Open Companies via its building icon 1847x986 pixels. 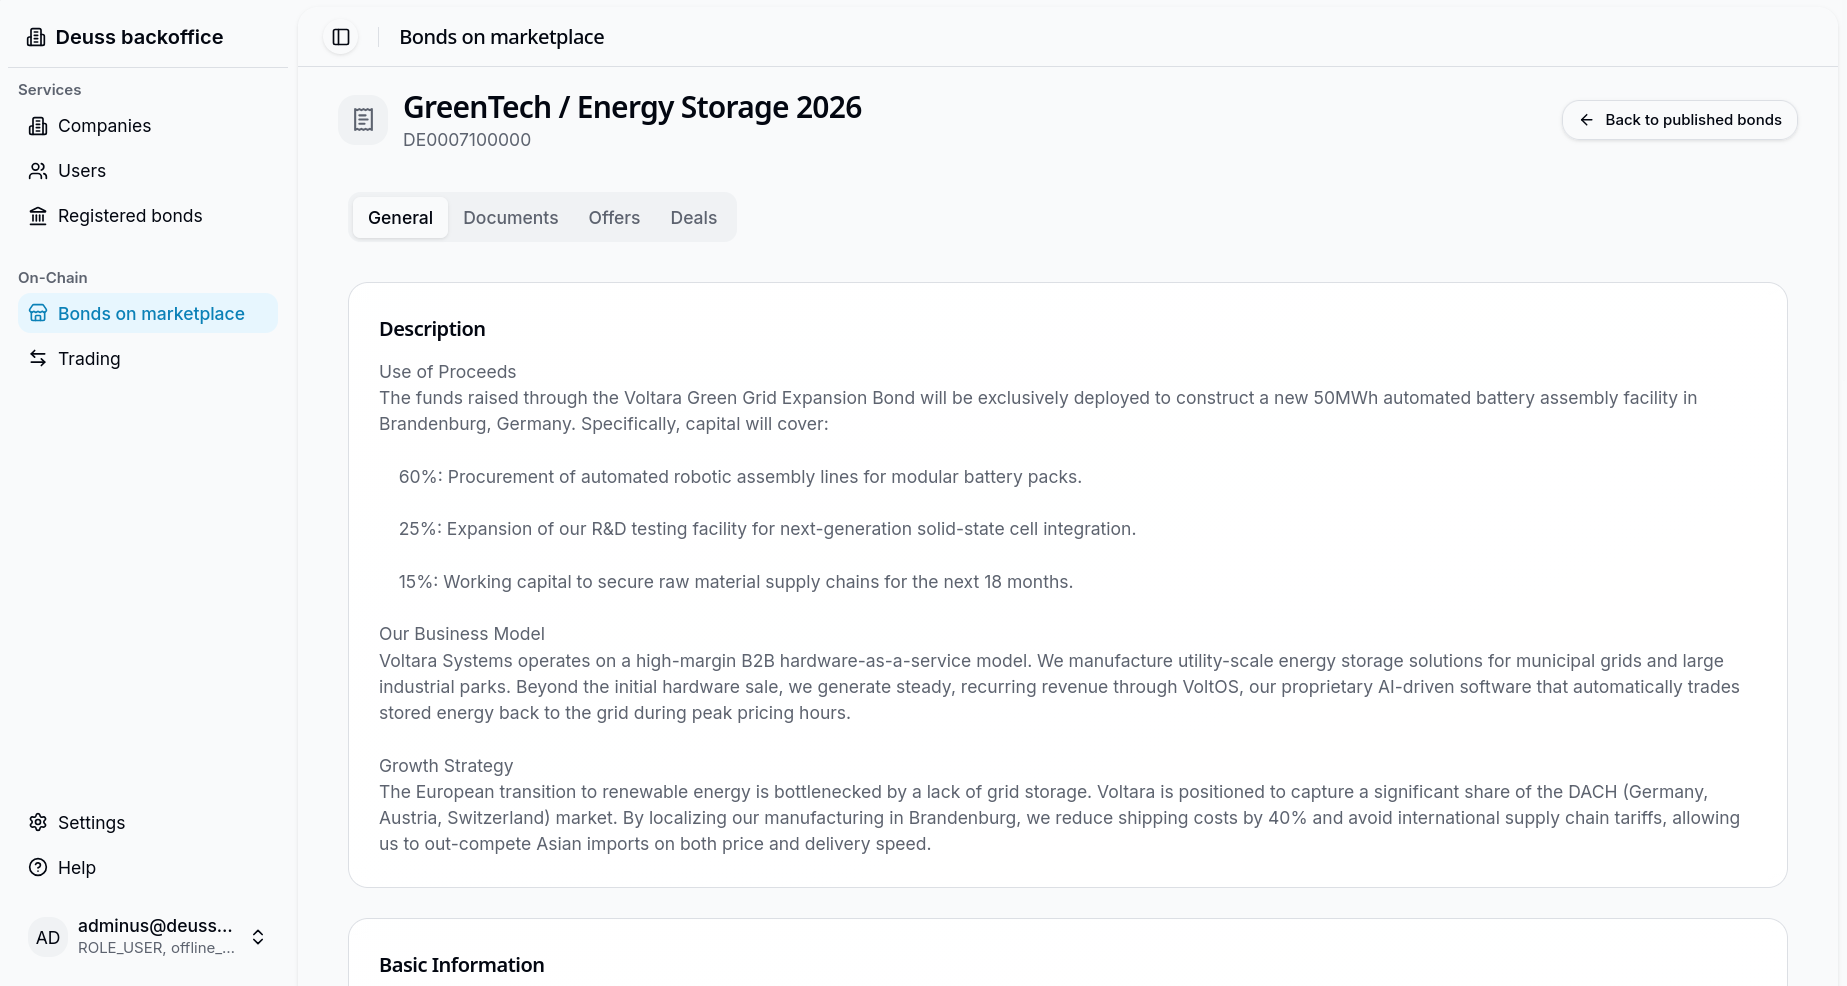click(x=38, y=126)
